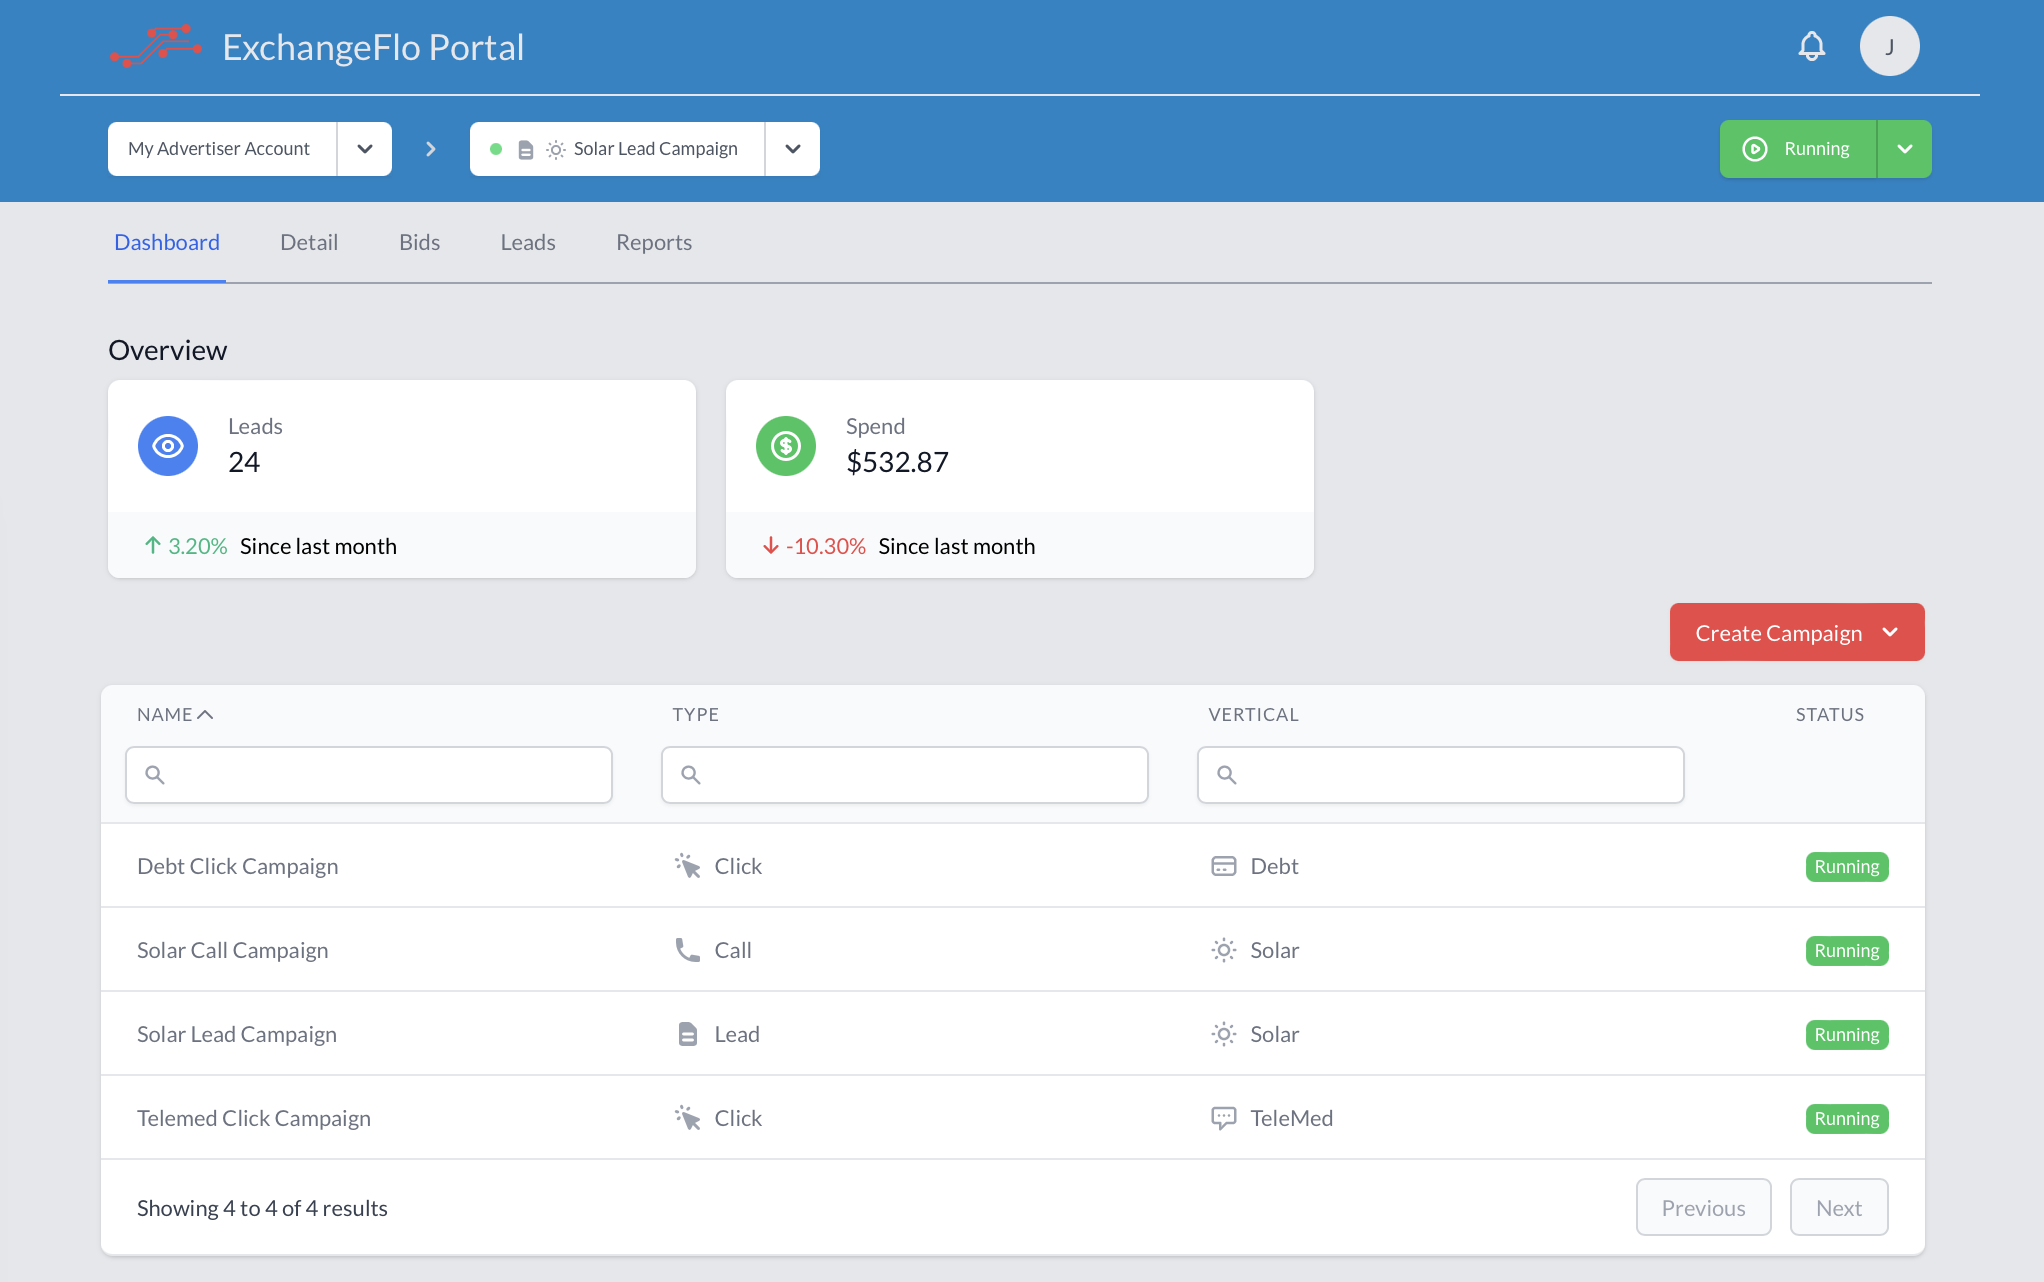Click the ExchangeFlo Portal title
The height and width of the screenshot is (1282, 2044).
click(373, 47)
